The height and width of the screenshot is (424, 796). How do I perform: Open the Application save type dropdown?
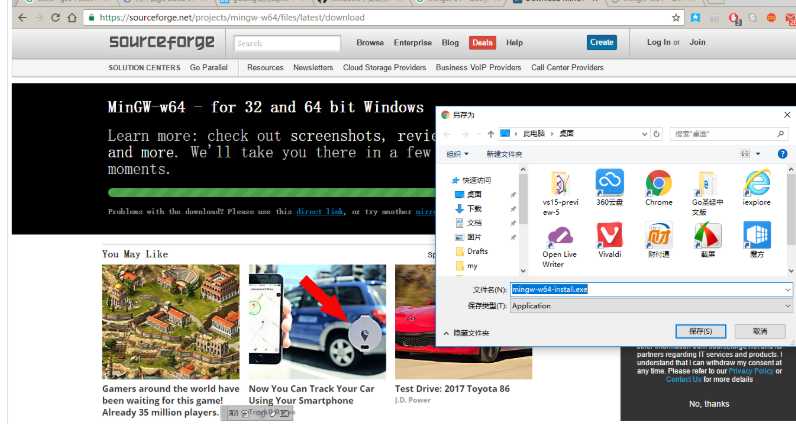(x=651, y=306)
